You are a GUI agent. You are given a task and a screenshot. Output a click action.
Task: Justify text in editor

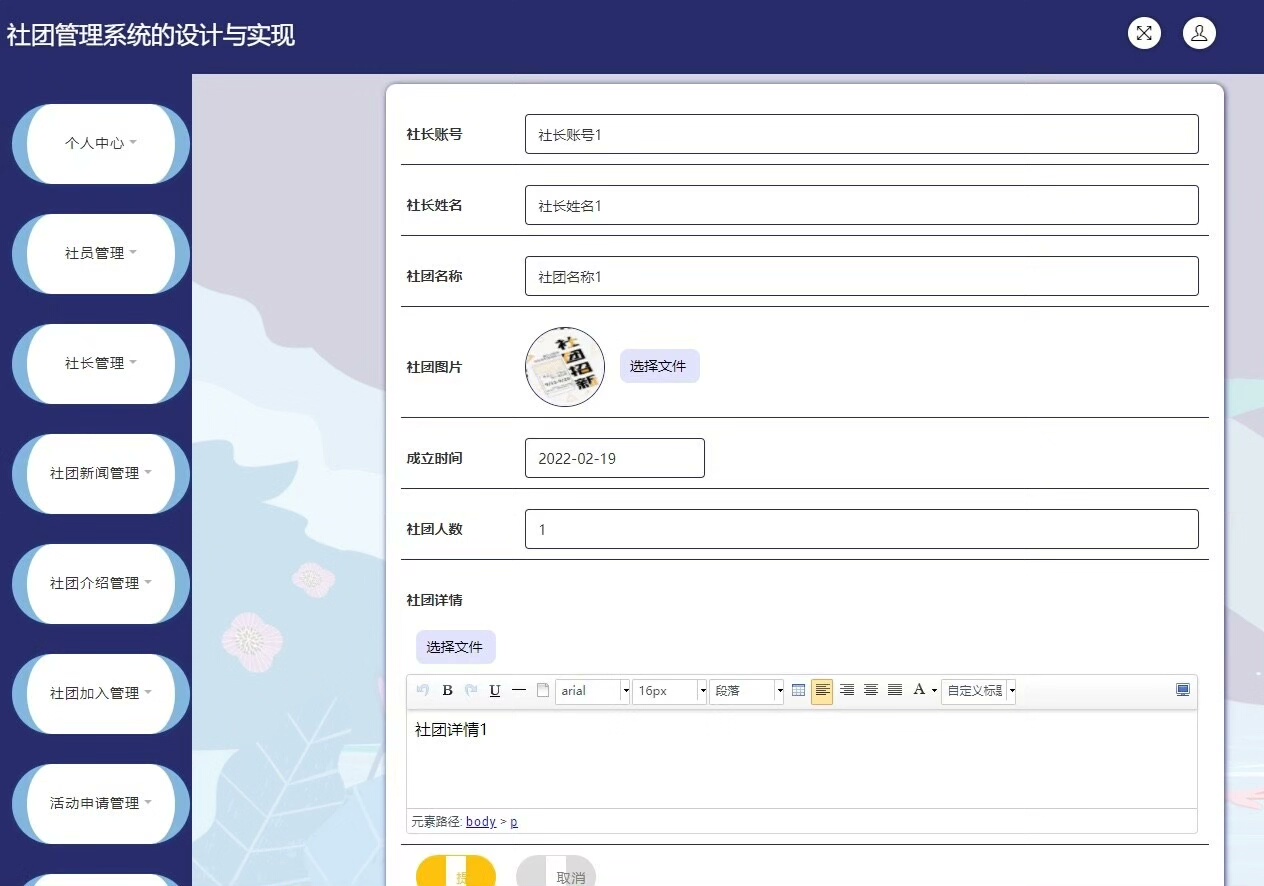coord(895,690)
